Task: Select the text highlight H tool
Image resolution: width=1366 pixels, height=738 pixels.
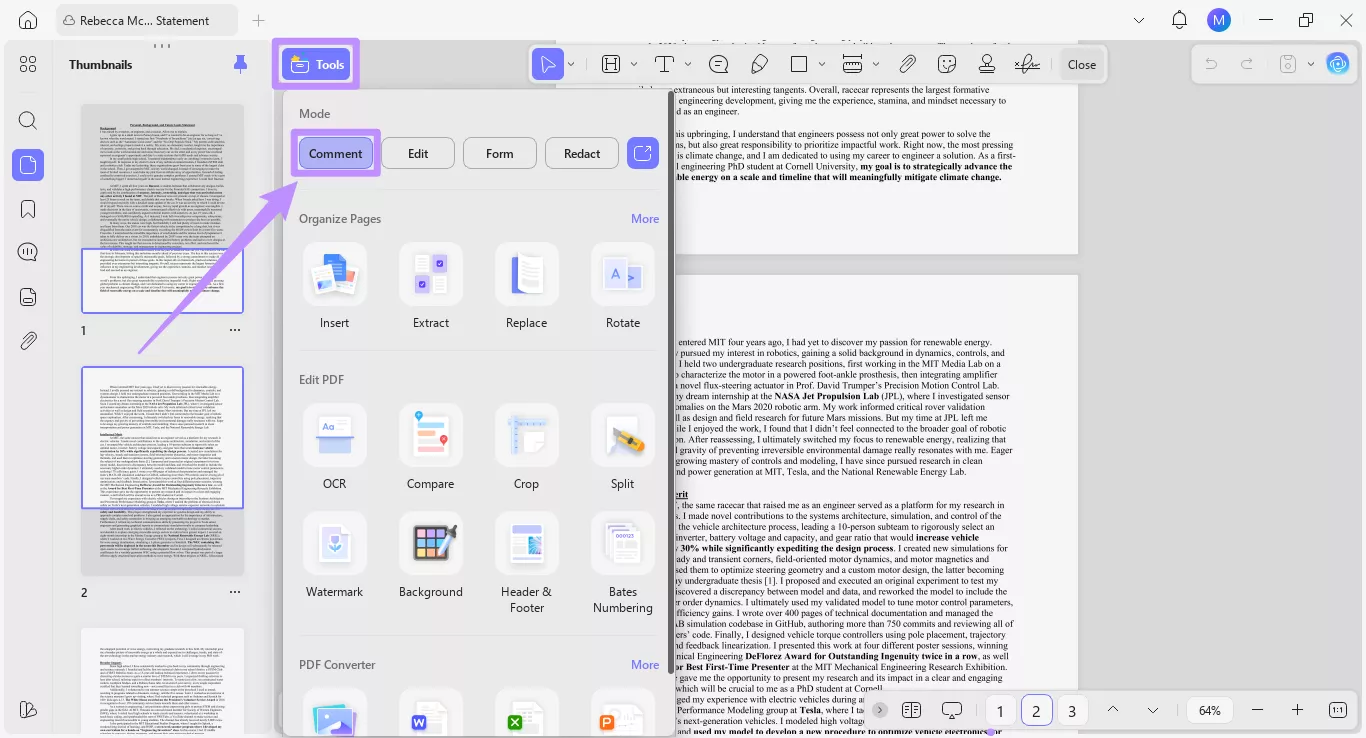Action: (x=610, y=64)
